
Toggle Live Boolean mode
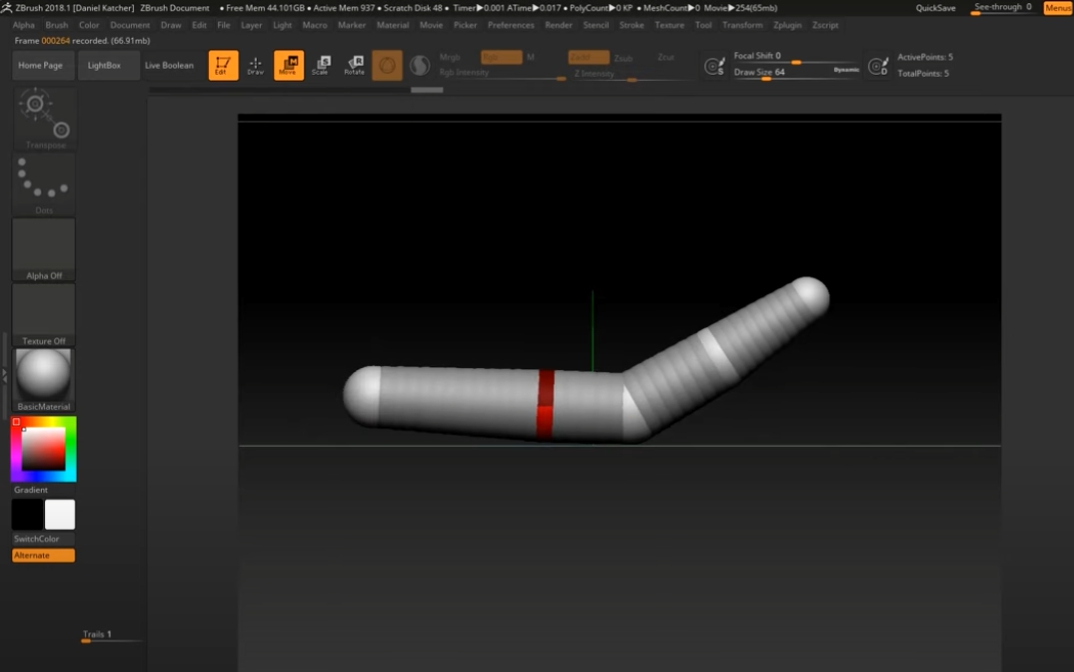tap(169, 65)
